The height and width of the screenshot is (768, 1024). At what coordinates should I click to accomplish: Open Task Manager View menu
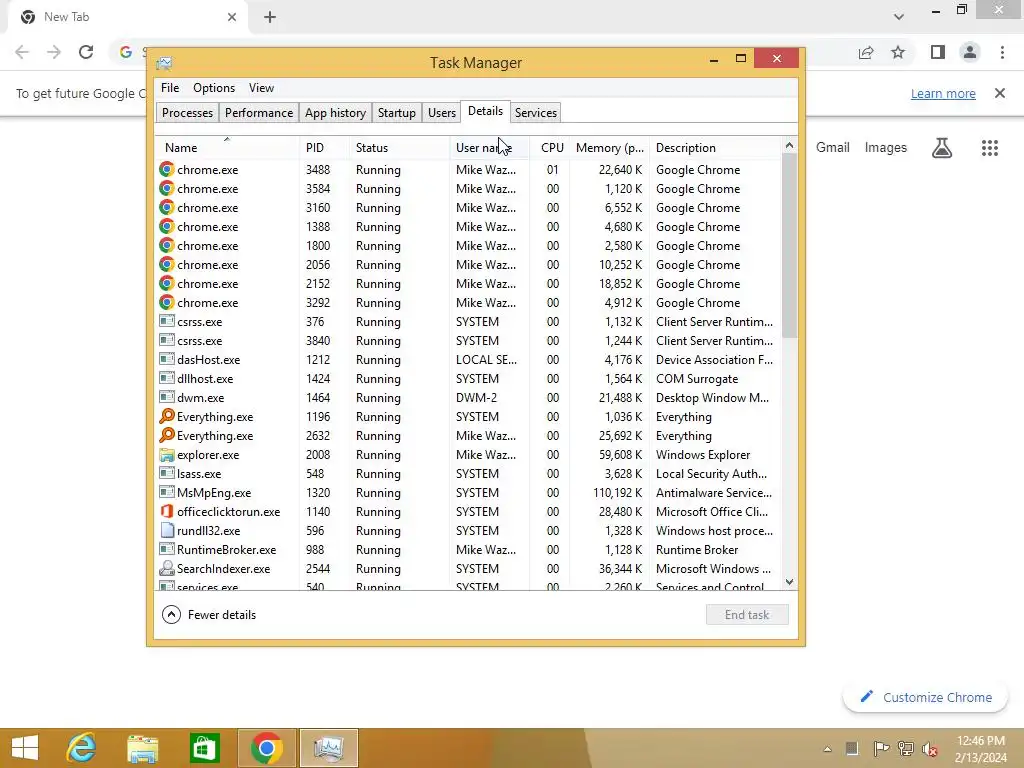tap(261, 88)
